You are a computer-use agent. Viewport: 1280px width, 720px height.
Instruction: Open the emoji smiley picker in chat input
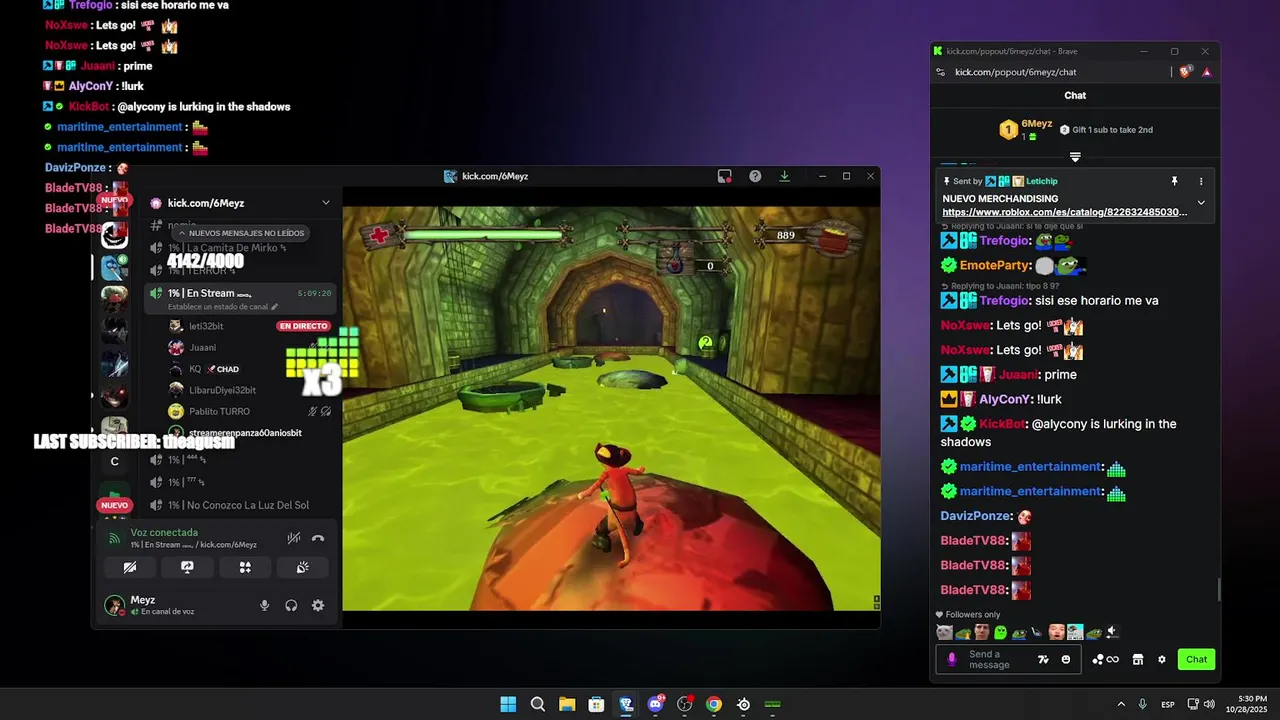pos(1065,659)
